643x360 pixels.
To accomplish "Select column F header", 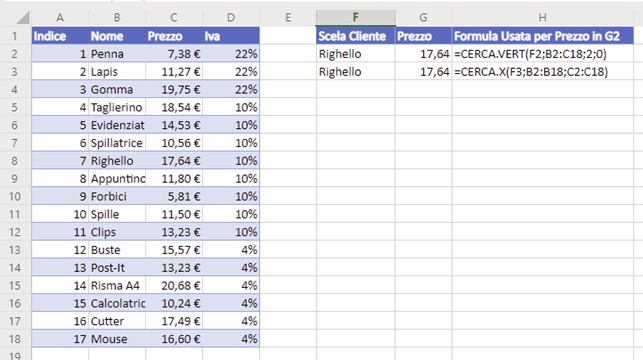I will pos(356,17).
